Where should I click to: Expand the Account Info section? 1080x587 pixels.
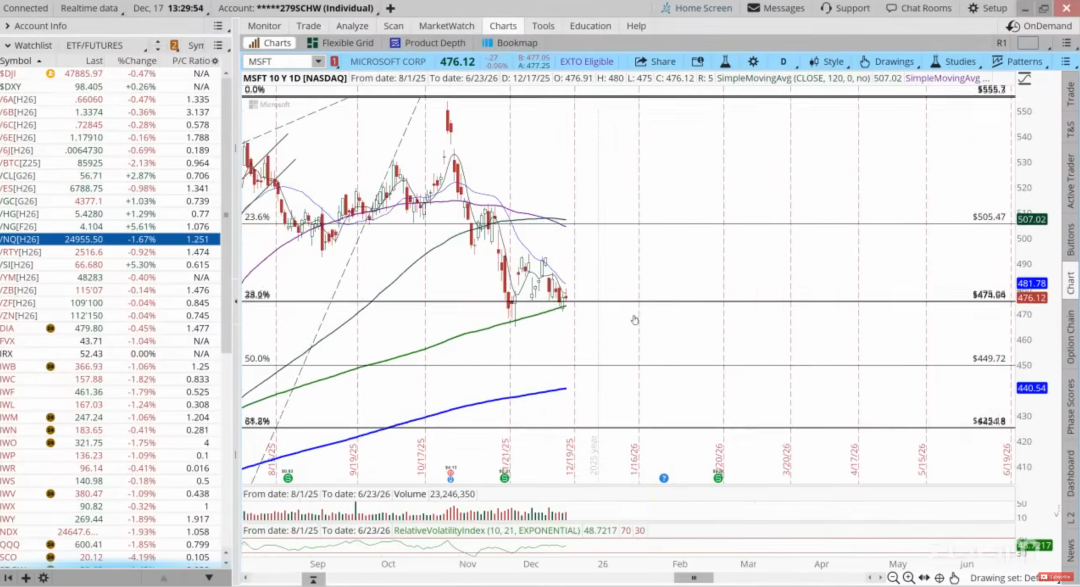(36, 25)
